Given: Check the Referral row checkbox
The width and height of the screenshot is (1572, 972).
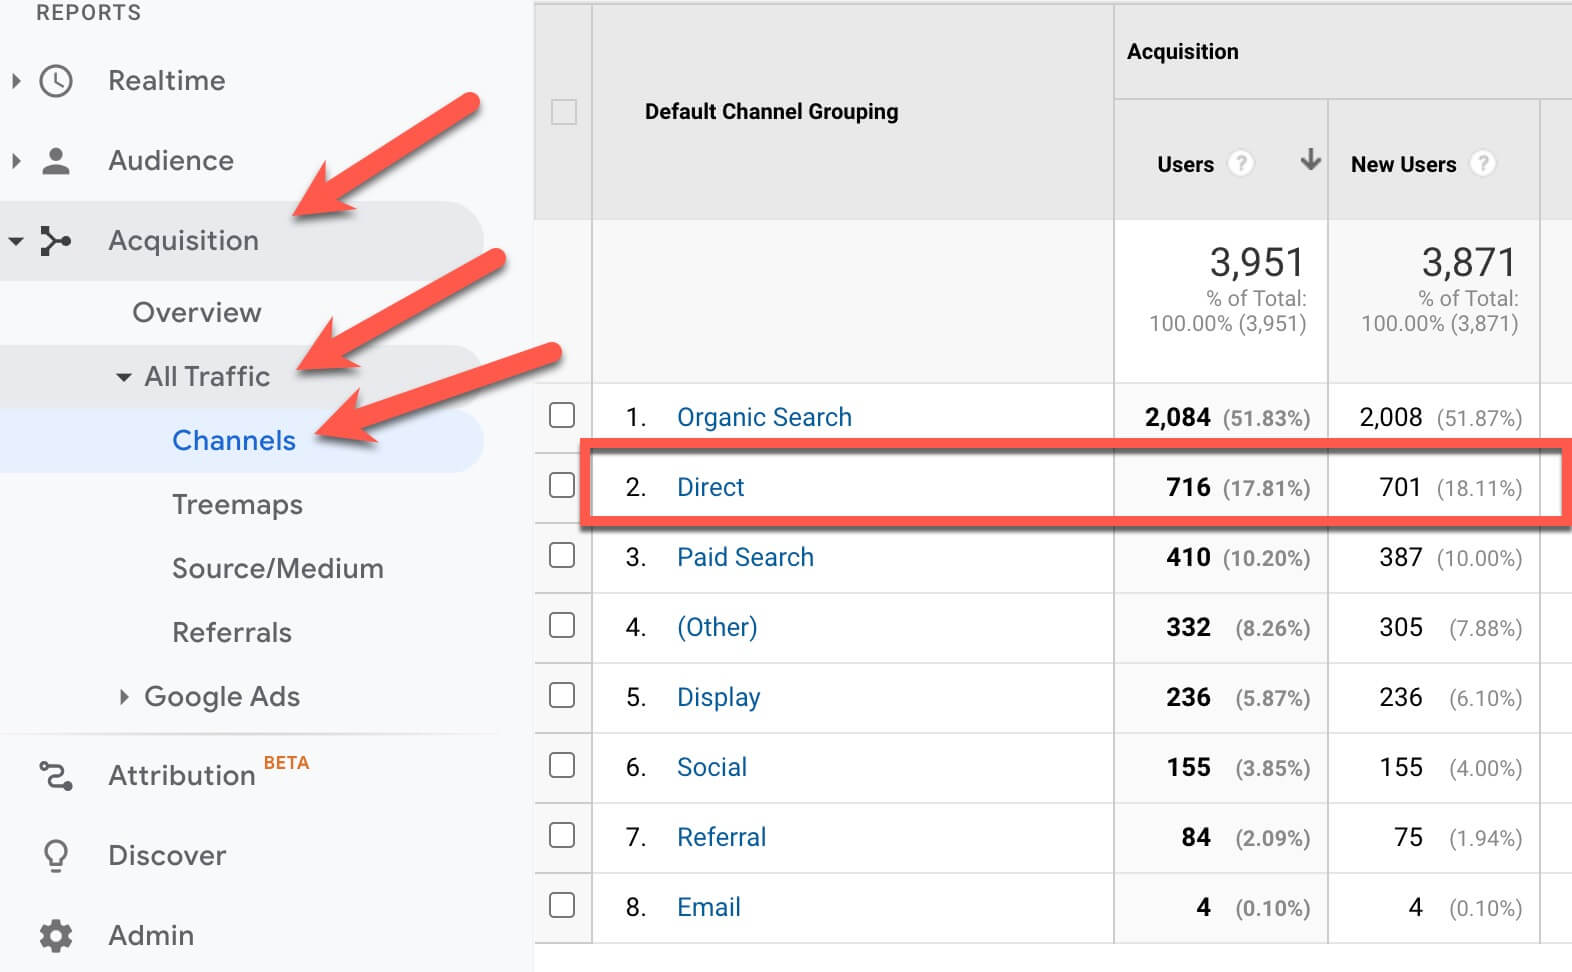Looking at the screenshot, I should click(562, 835).
